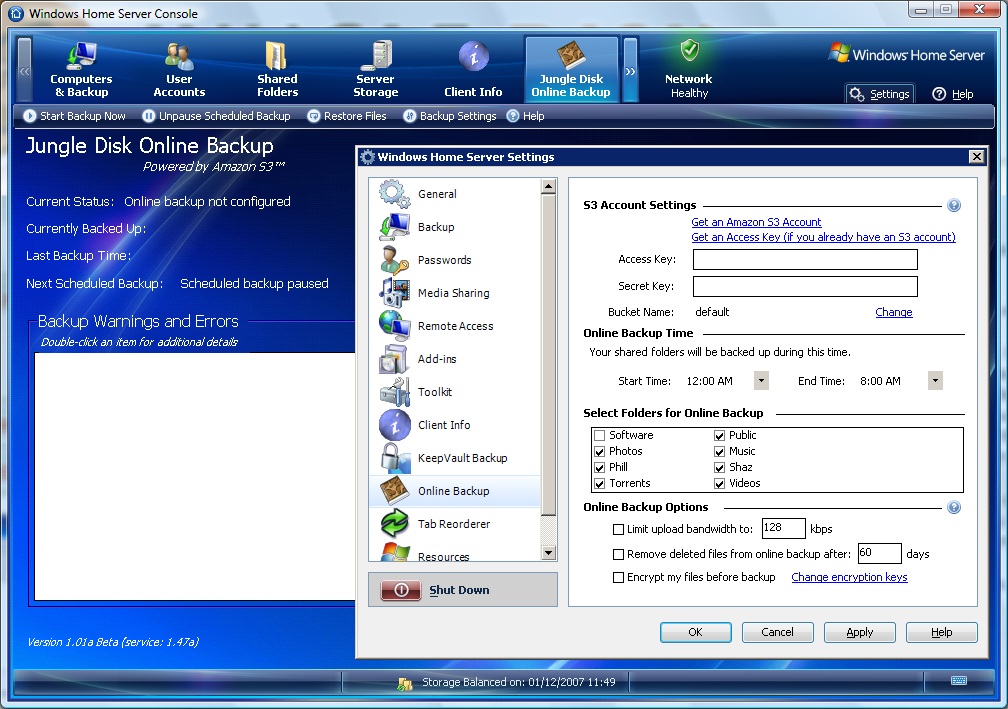Uncheck the Videos folder checkbox
This screenshot has height=709, width=1008.
(x=719, y=483)
